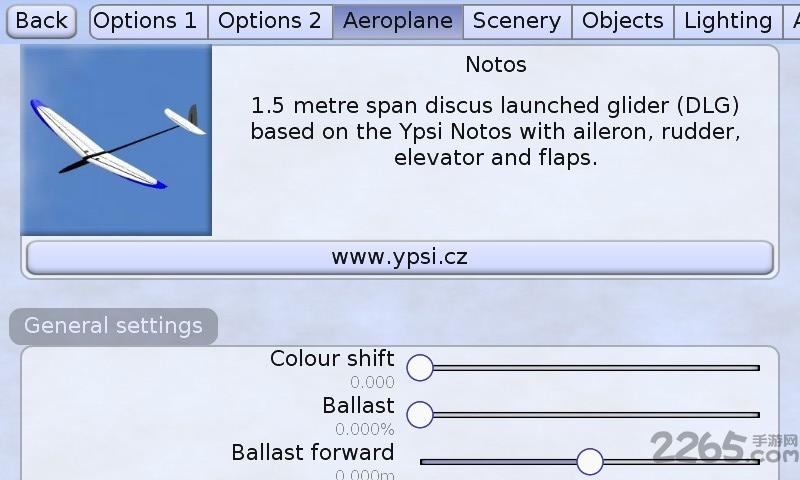Click the Ballast forward slider handle
This screenshot has height=480, width=800.
click(x=590, y=462)
